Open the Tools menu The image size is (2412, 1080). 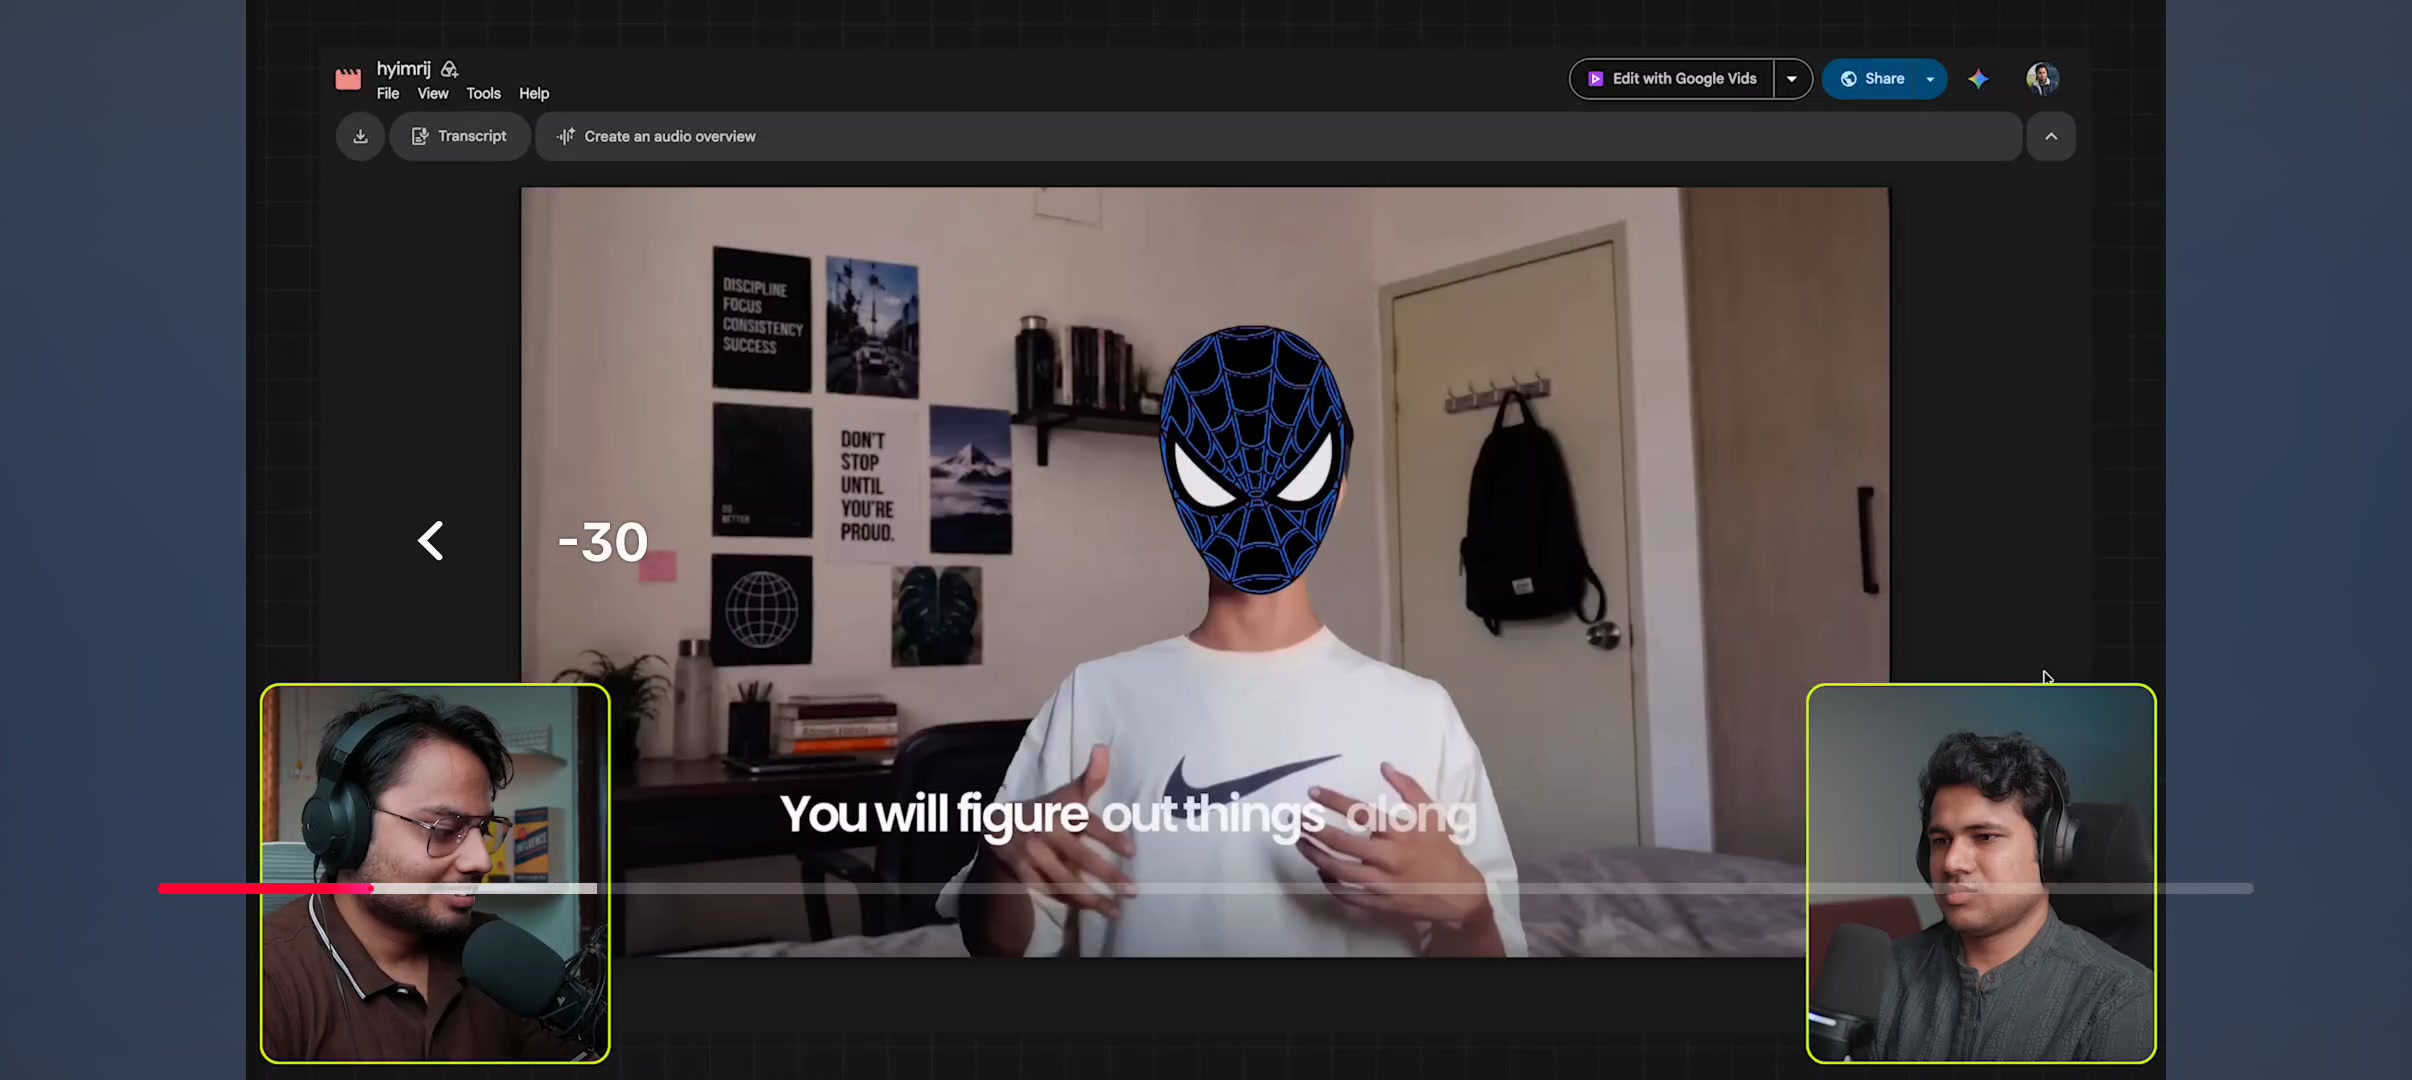pyautogui.click(x=484, y=93)
